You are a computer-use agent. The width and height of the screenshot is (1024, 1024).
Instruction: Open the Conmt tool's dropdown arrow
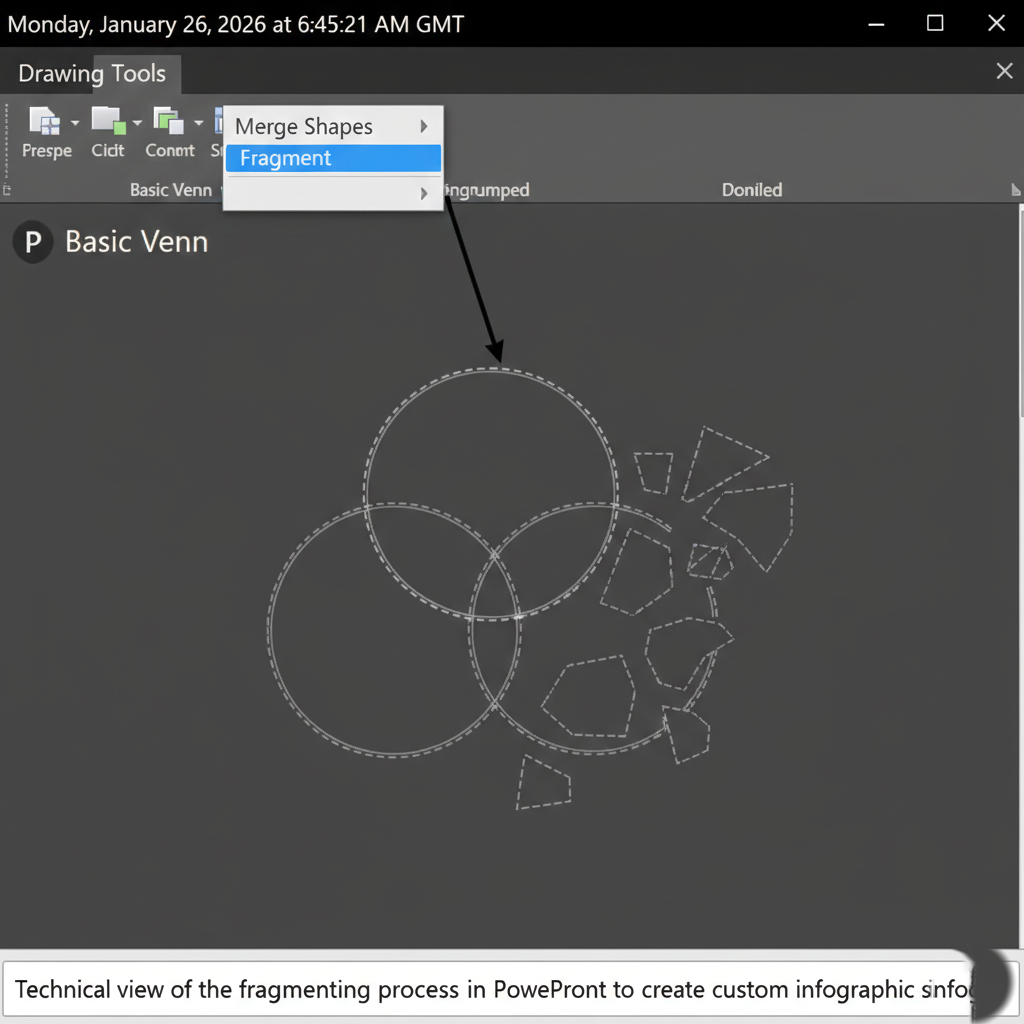coord(199,122)
